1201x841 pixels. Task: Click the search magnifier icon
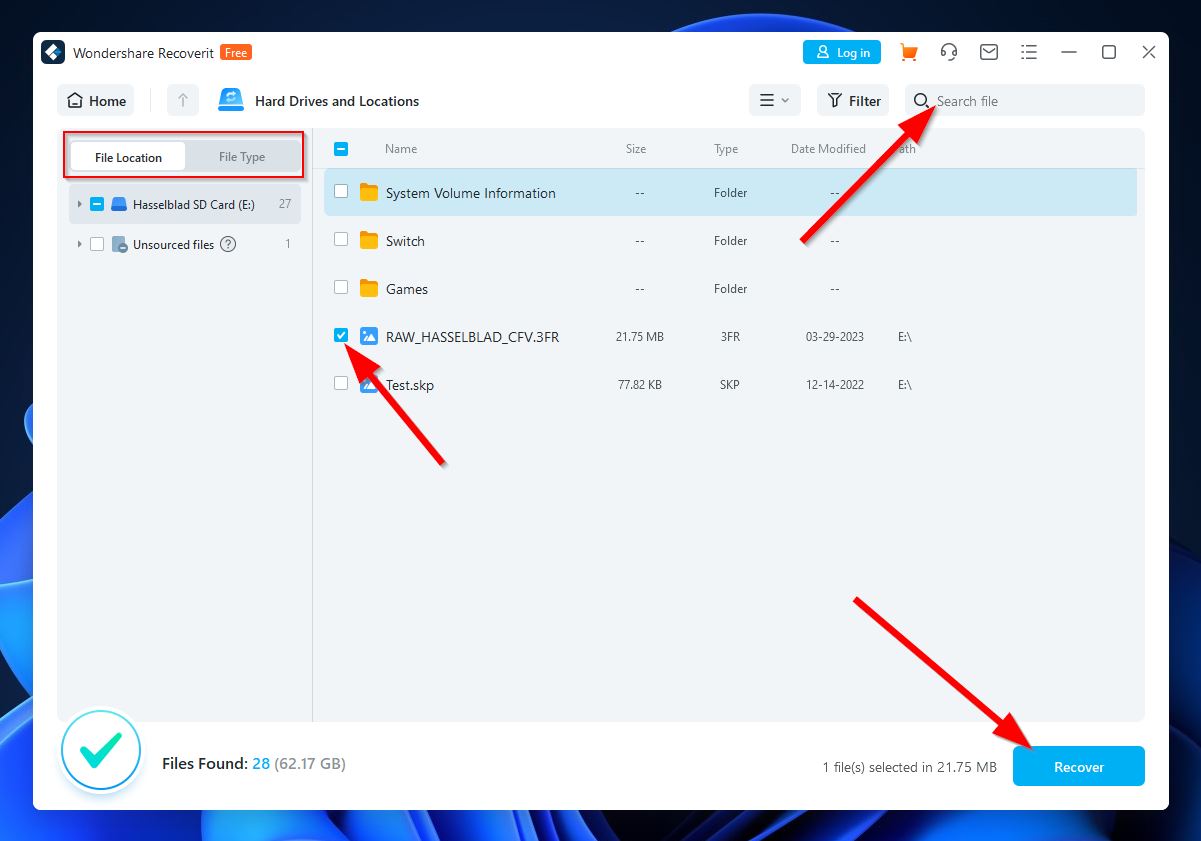click(921, 101)
